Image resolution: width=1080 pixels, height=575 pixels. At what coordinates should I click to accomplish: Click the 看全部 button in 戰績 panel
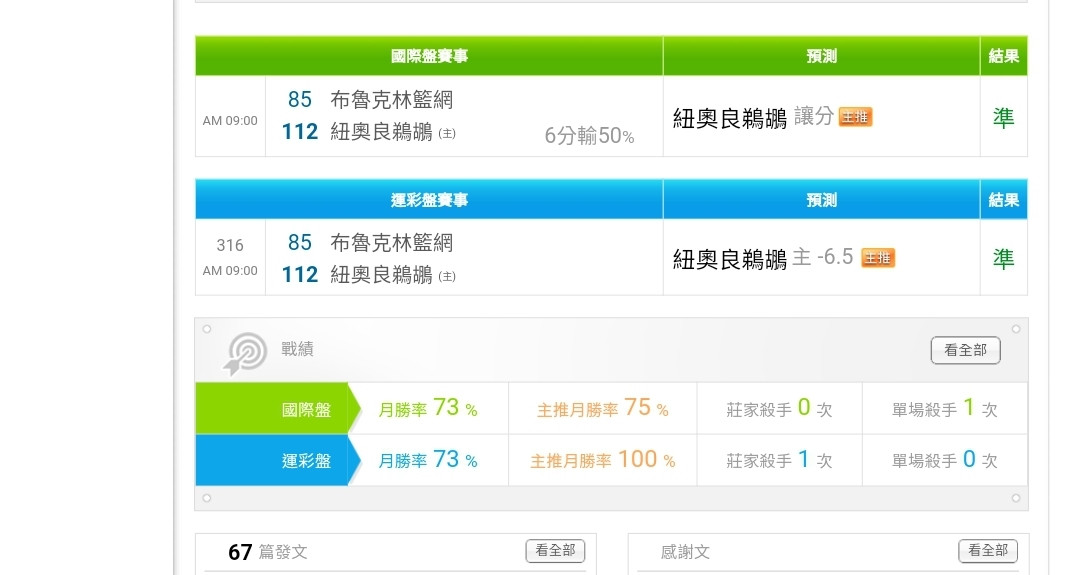click(965, 350)
